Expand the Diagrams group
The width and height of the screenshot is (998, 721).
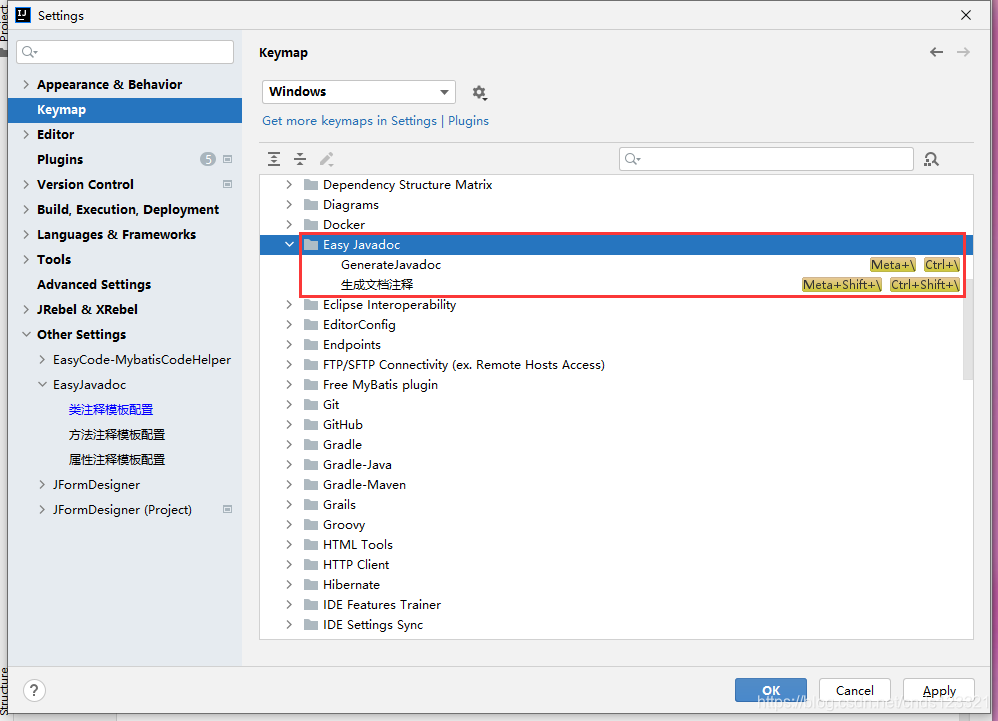pos(290,205)
